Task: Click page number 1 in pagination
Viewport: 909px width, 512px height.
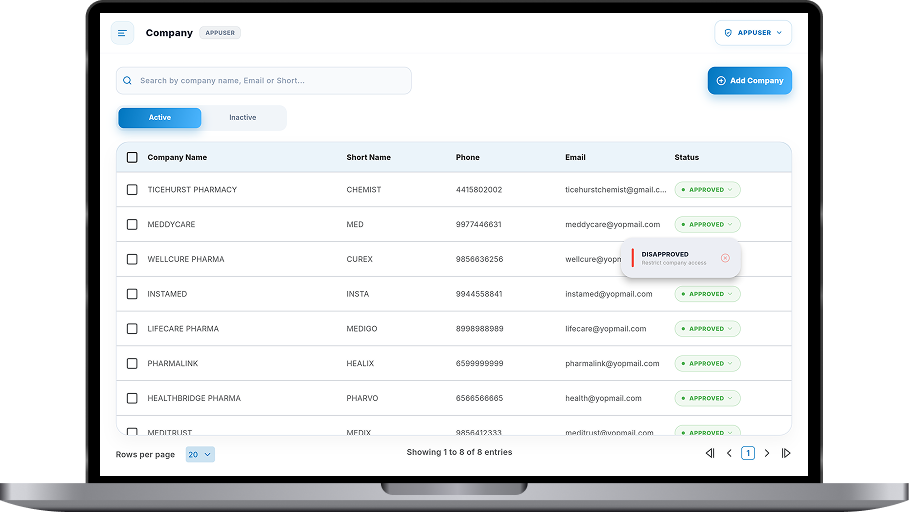Action: coord(748,453)
